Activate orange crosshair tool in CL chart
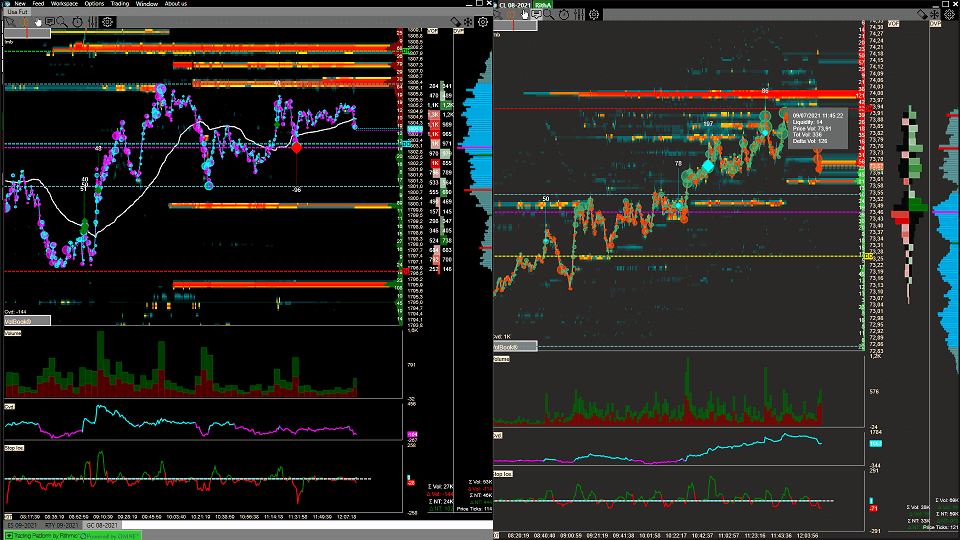The height and width of the screenshot is (540, 960). [x=511, y=14]
